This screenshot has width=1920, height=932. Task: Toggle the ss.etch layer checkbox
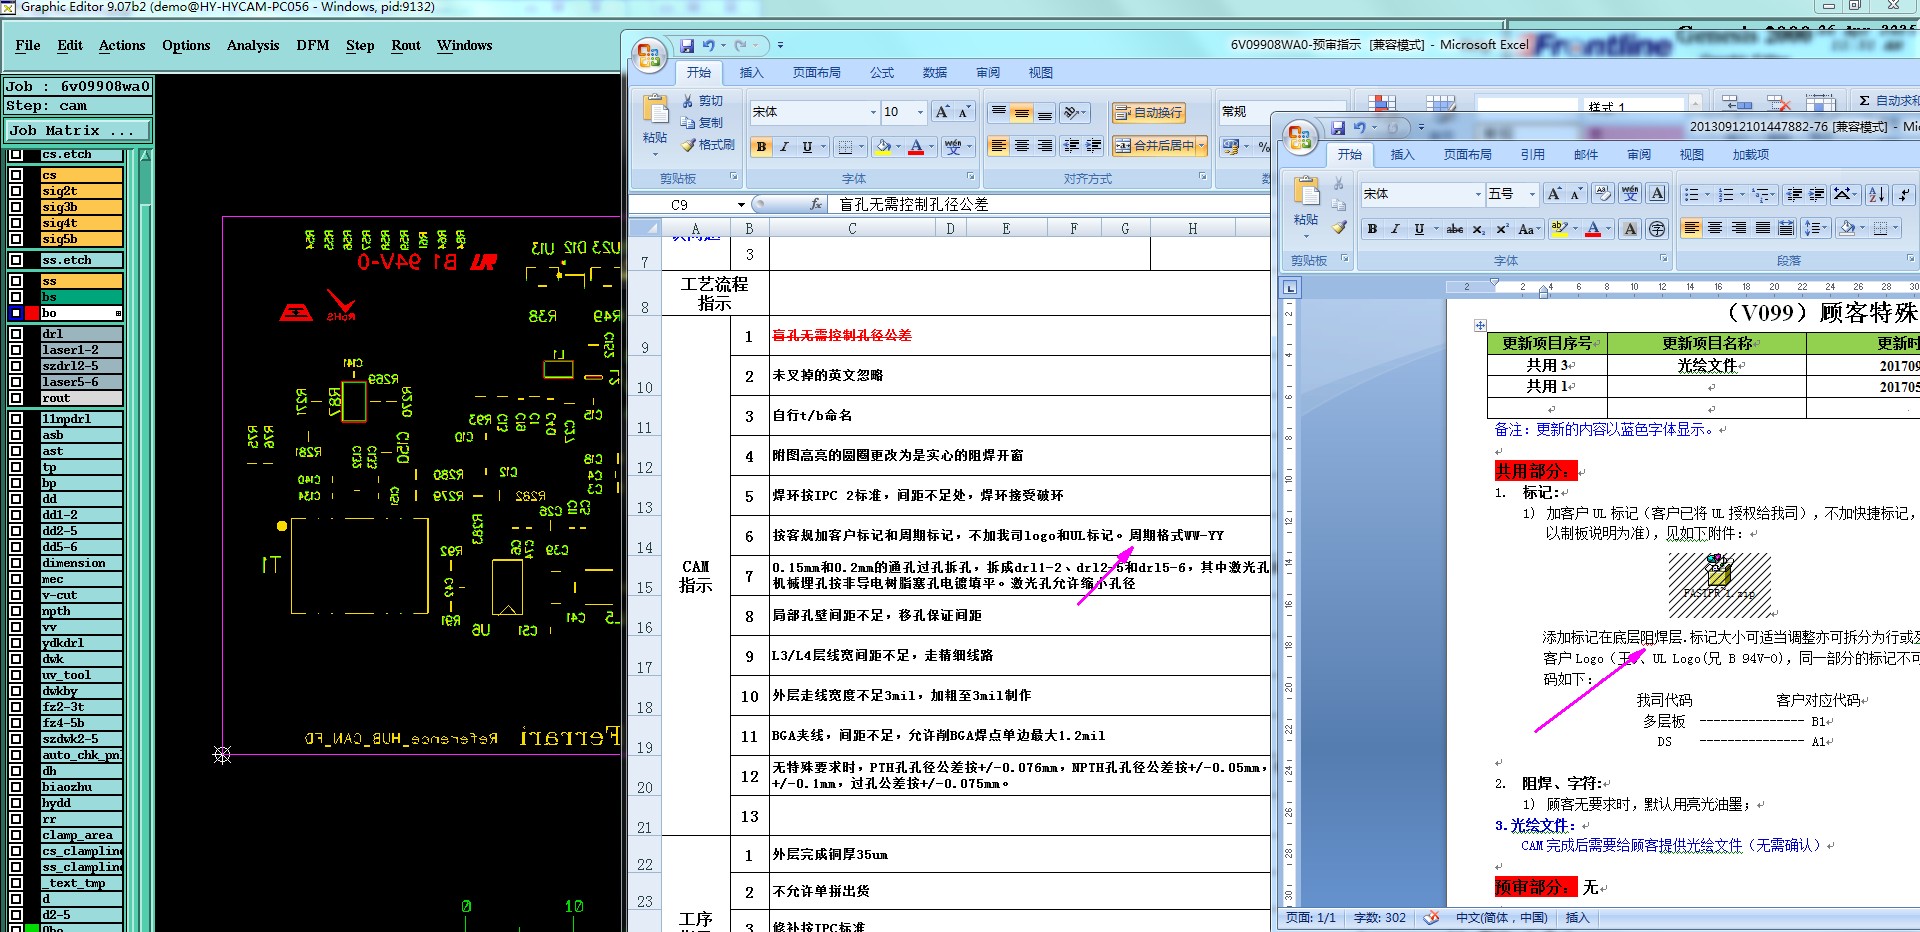tap(15, 260)
